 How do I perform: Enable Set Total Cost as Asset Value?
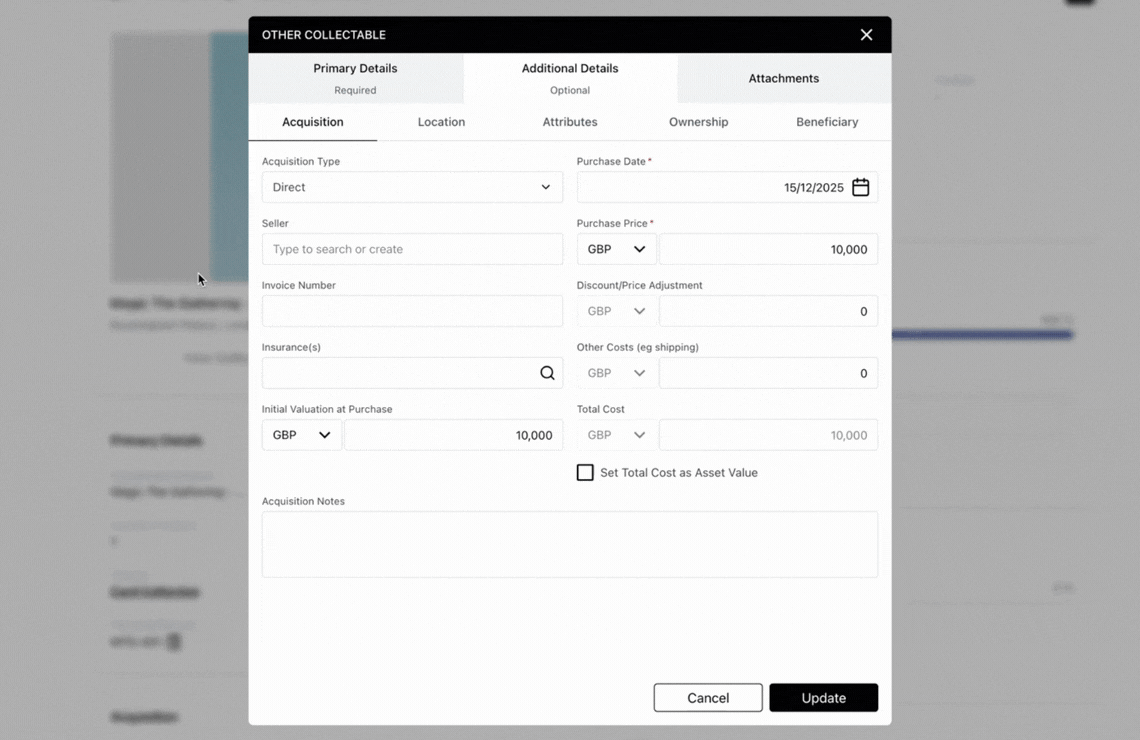pyautogui.click(x=585, y=472)
